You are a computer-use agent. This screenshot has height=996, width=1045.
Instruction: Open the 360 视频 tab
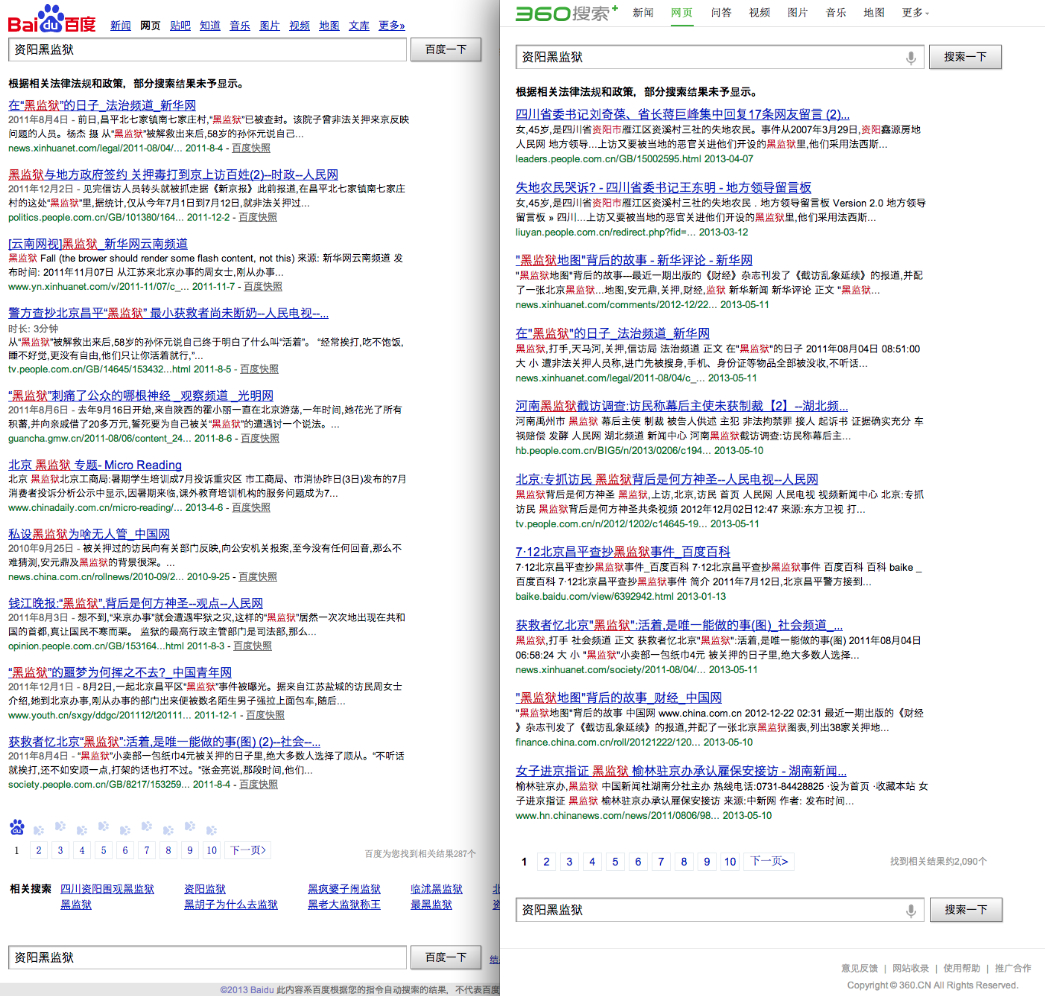(x=759, y=13)
